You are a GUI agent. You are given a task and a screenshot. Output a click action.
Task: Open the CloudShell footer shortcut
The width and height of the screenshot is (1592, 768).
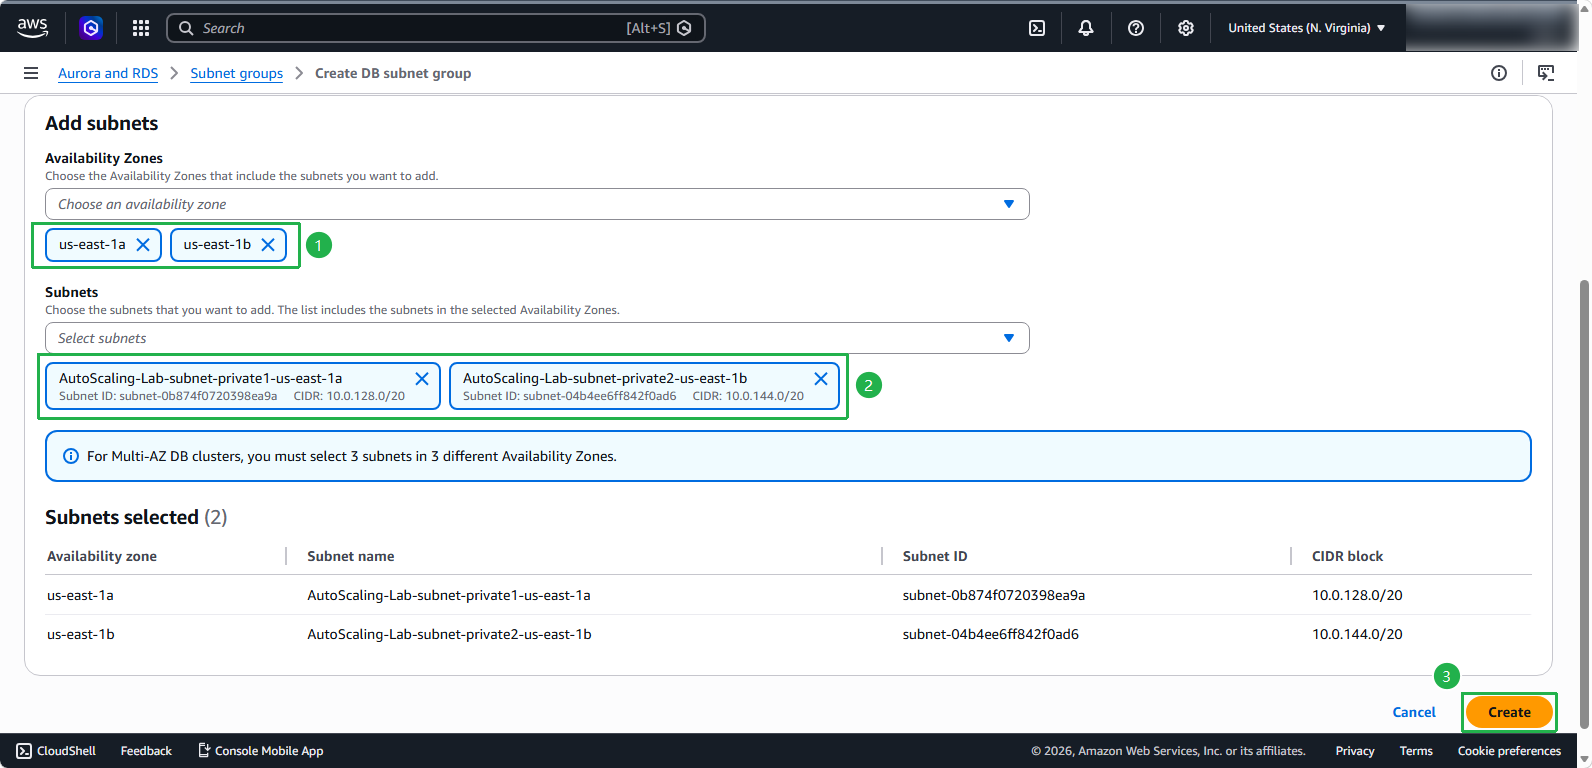coord(56,751)
